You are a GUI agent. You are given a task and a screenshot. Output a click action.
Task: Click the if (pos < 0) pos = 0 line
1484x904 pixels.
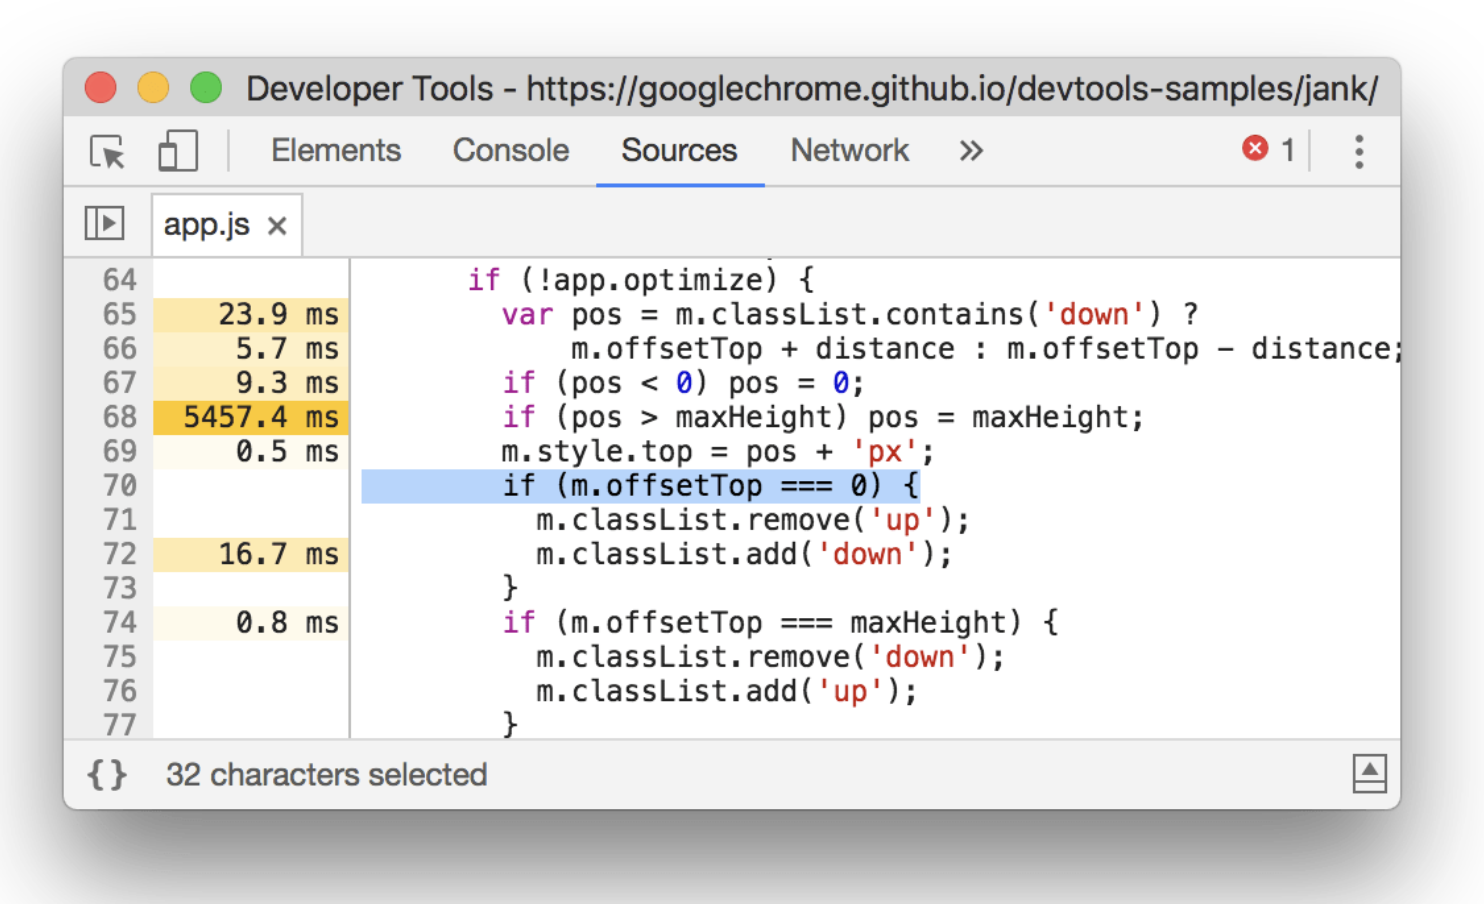coord(683,383)
